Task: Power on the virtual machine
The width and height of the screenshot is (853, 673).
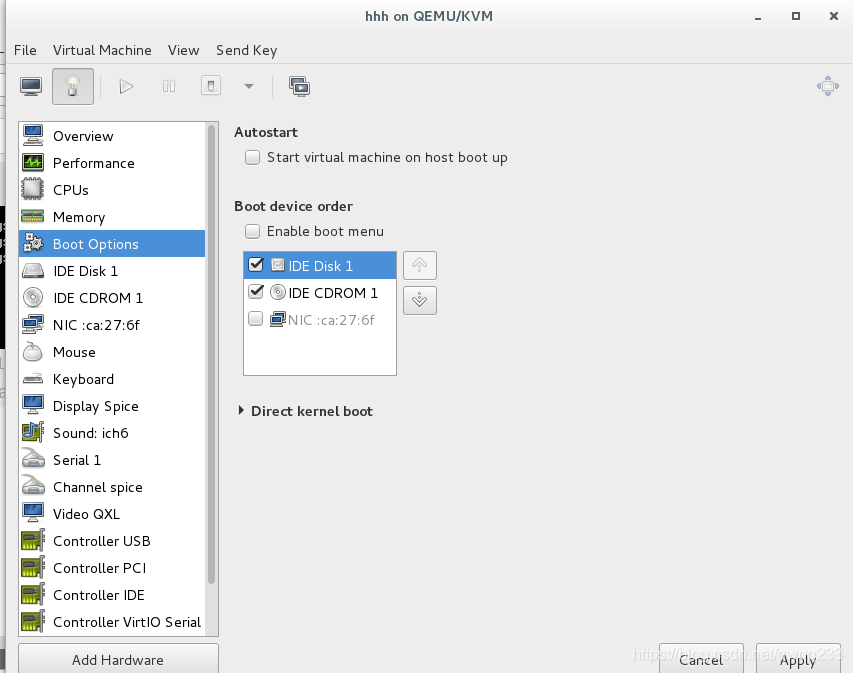Action: point(126,87)
